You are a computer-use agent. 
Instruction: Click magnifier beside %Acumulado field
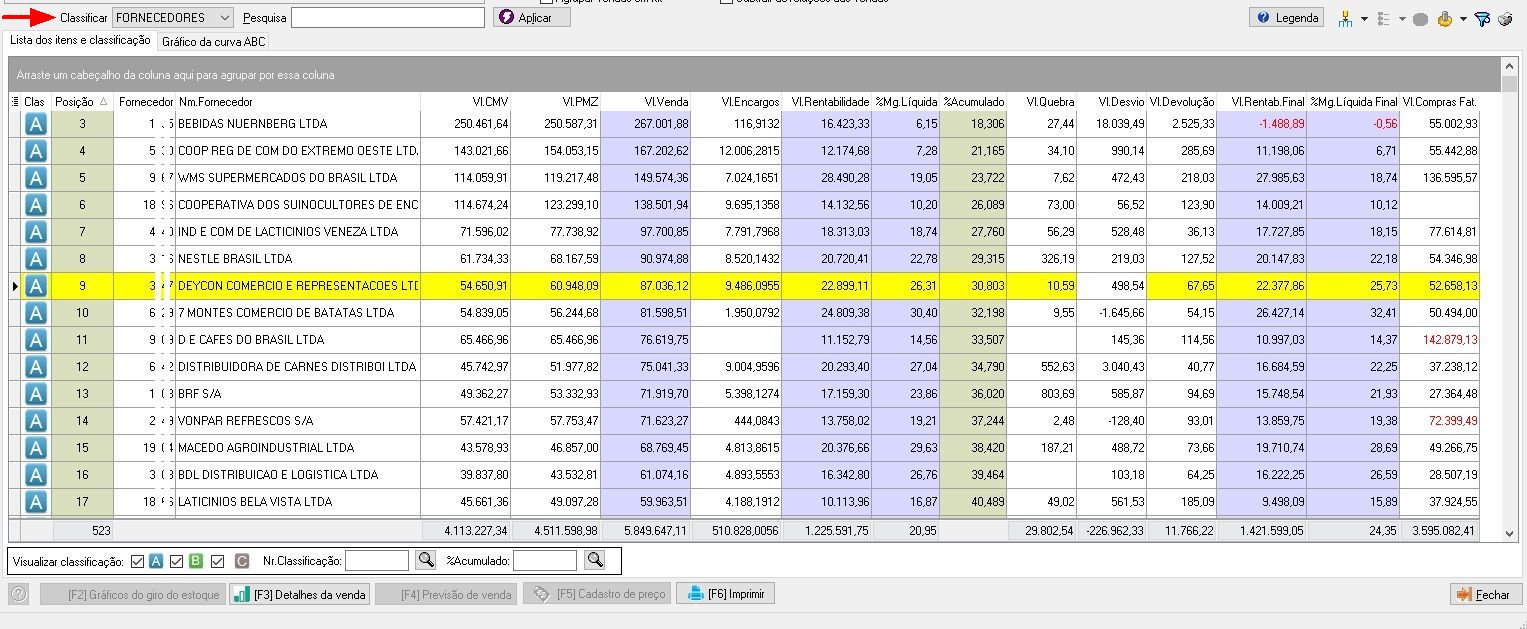click(594, 560)
